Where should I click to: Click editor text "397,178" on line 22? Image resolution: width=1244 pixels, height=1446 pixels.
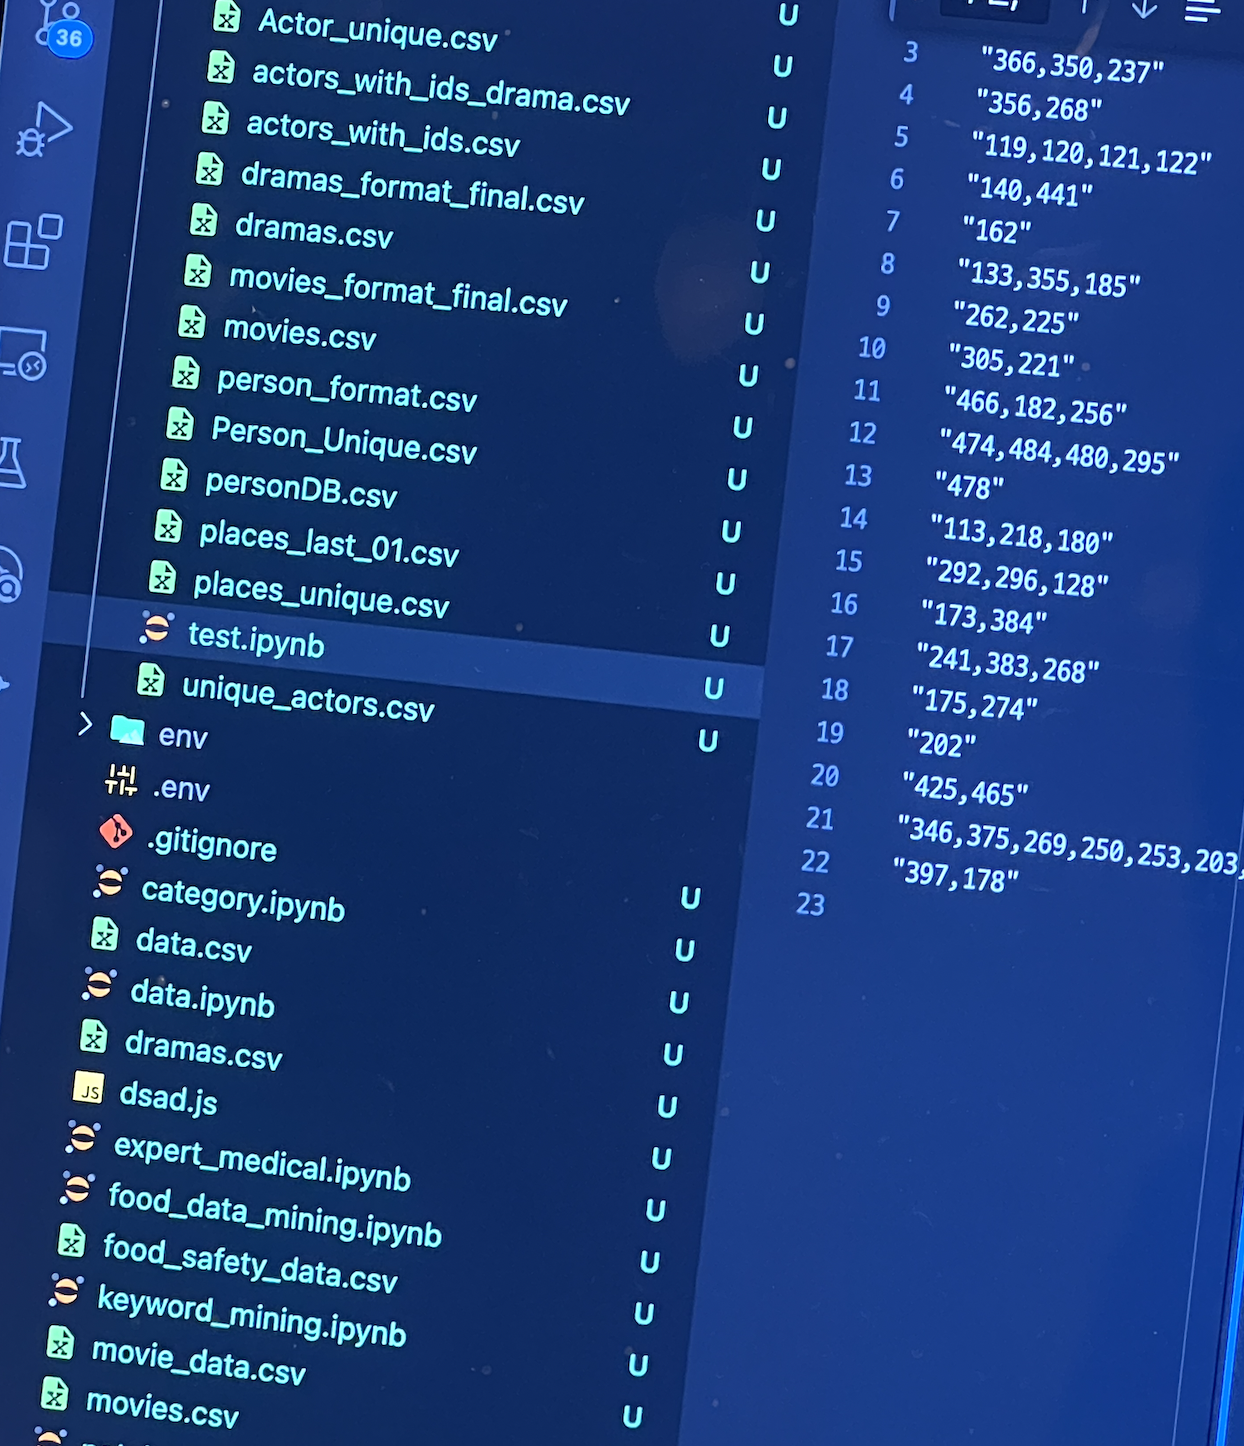click(x=956, y=874)
